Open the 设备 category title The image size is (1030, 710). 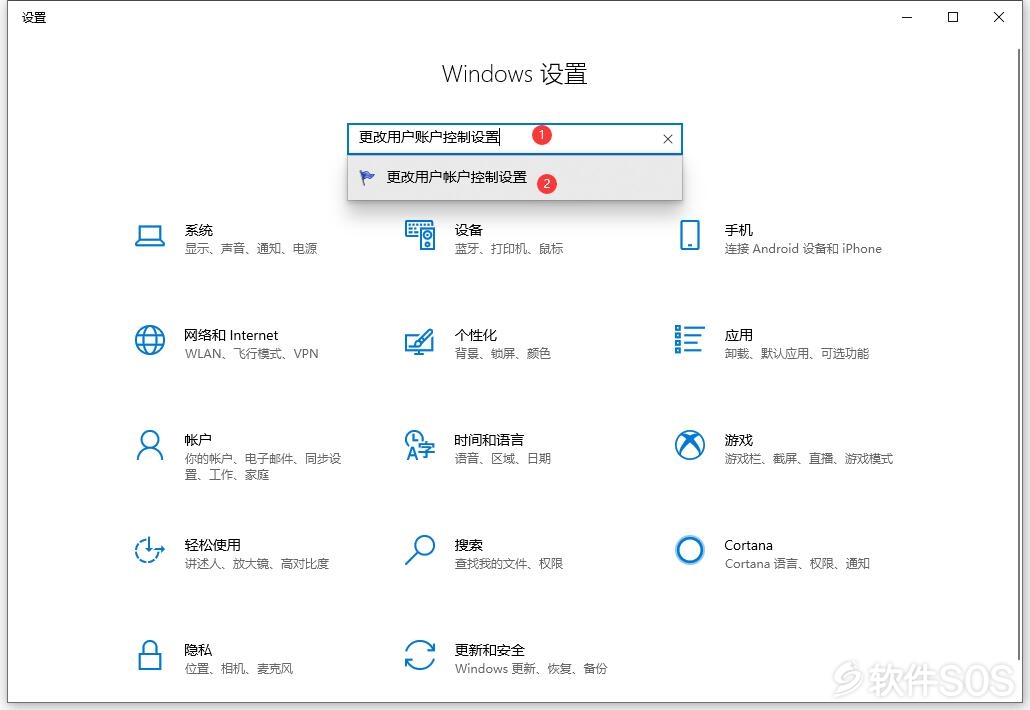tap(468, 230)
